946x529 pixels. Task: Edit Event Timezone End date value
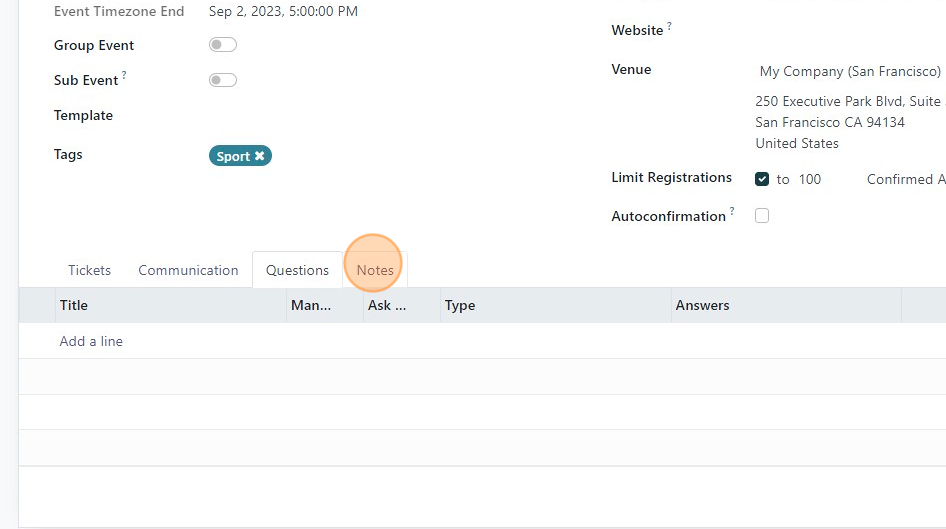click(x=283, y=11)
